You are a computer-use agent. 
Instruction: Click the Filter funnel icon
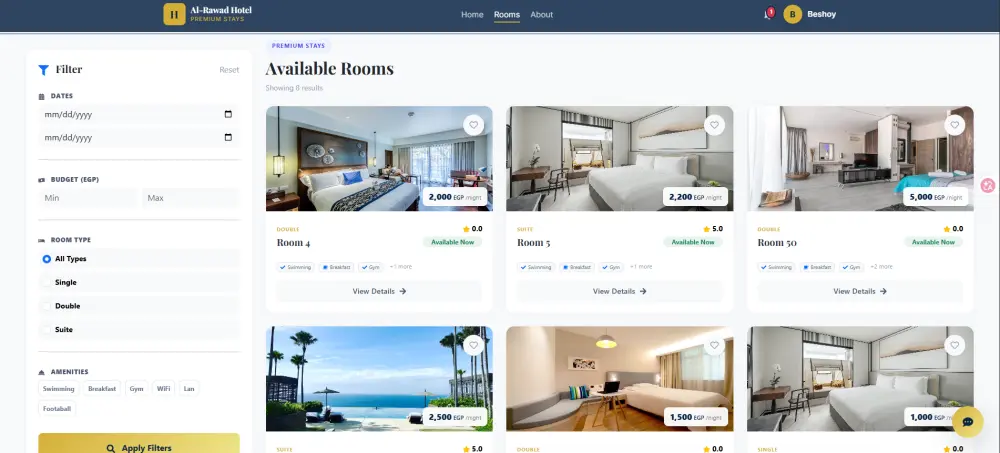click(x=43, y=70)
